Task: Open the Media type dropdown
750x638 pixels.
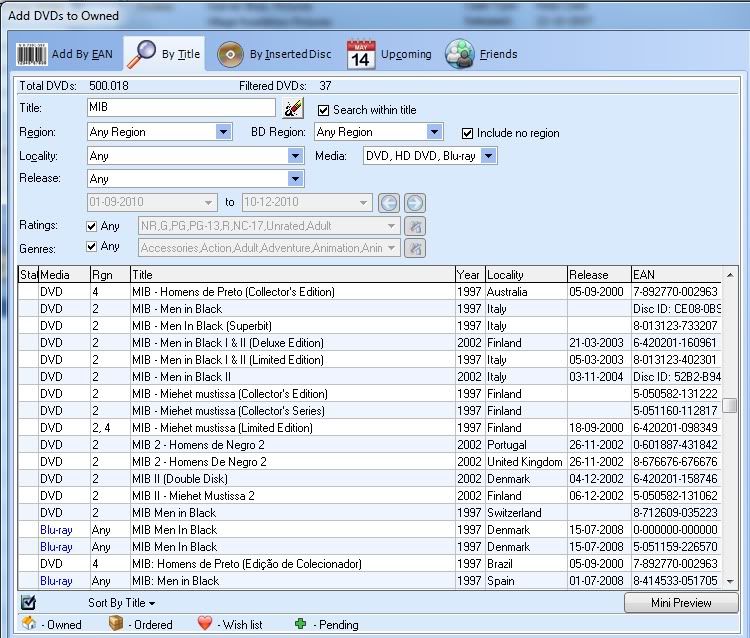Action: (x=488, y=155)
